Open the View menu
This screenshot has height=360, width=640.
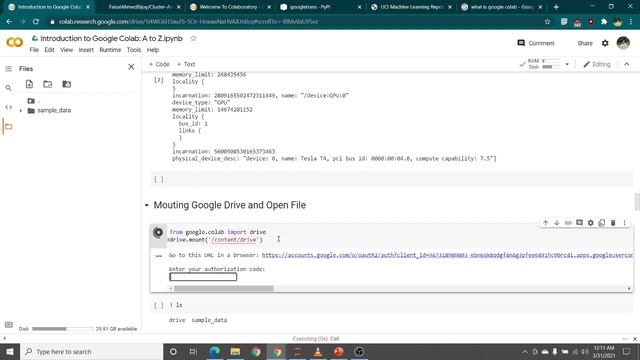pos(66,50)
